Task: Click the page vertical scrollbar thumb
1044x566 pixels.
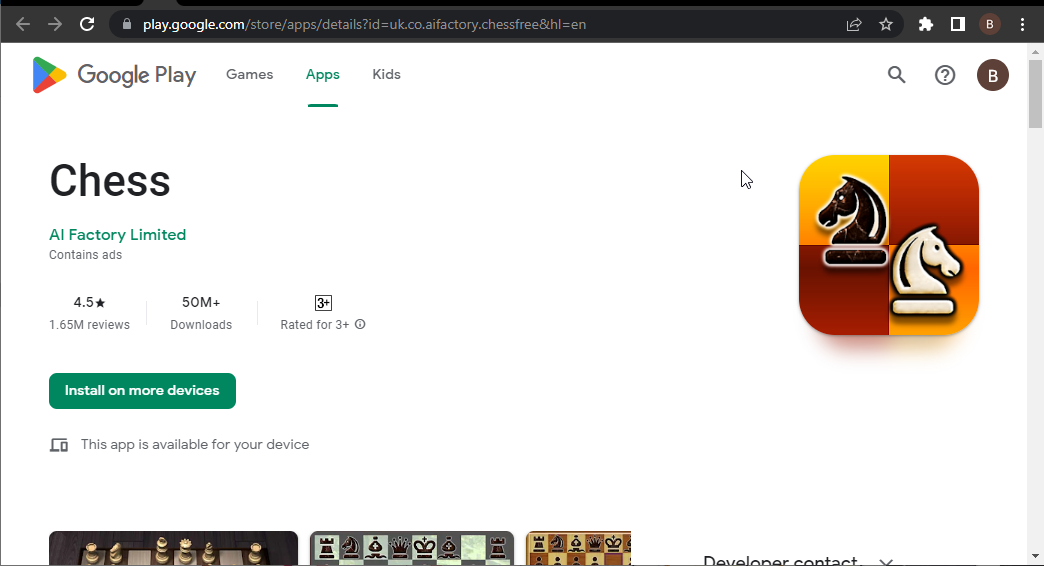Action: click(1035, 93)
